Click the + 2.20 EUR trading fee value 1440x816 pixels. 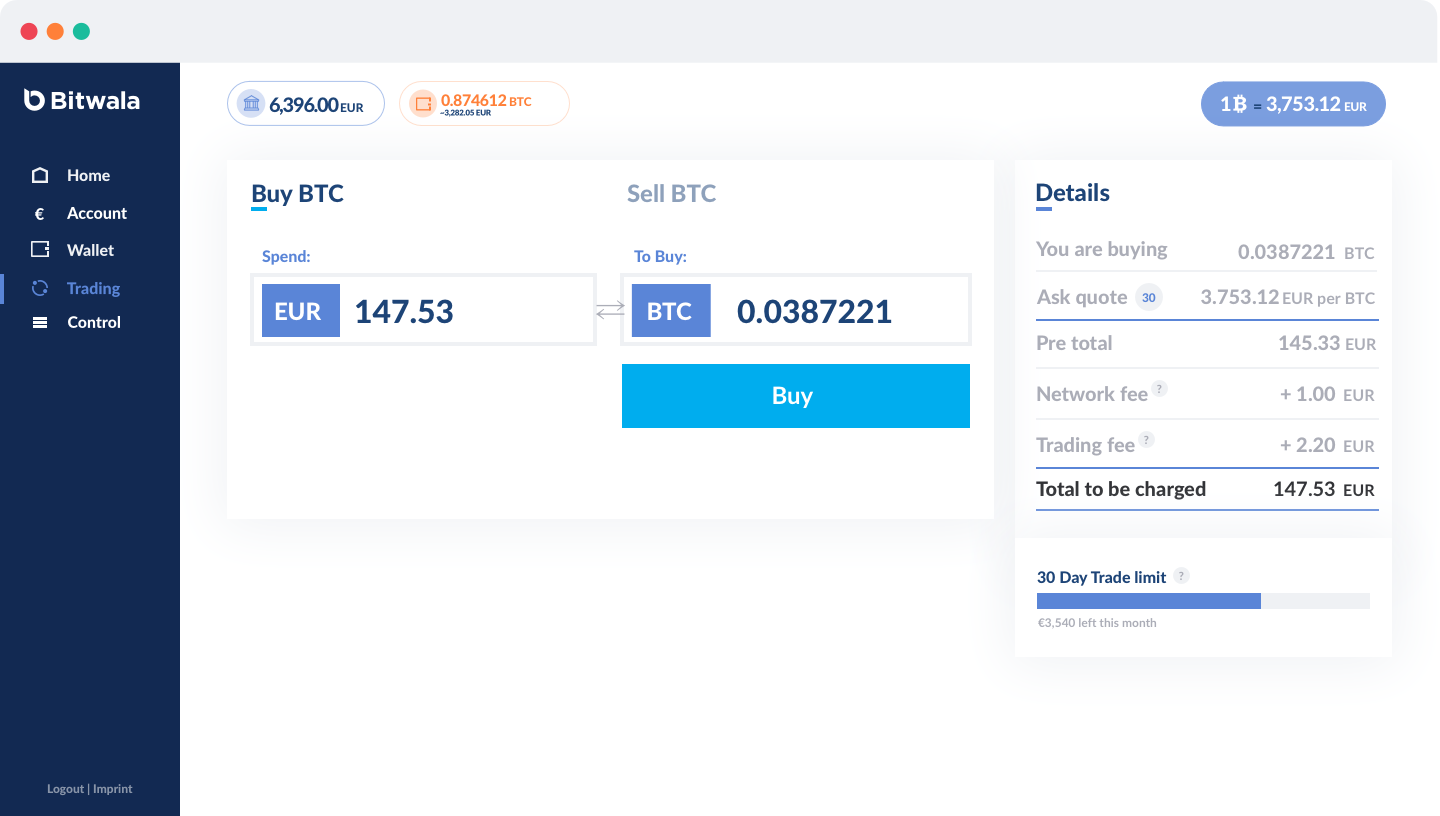1327,445
